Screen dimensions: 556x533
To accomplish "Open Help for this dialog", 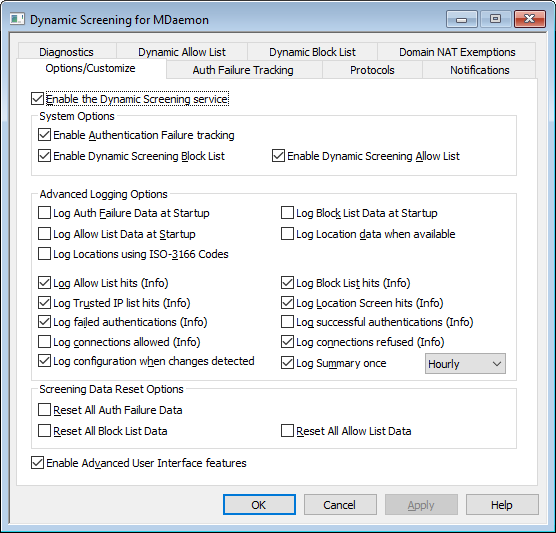I will coord(502,505).
